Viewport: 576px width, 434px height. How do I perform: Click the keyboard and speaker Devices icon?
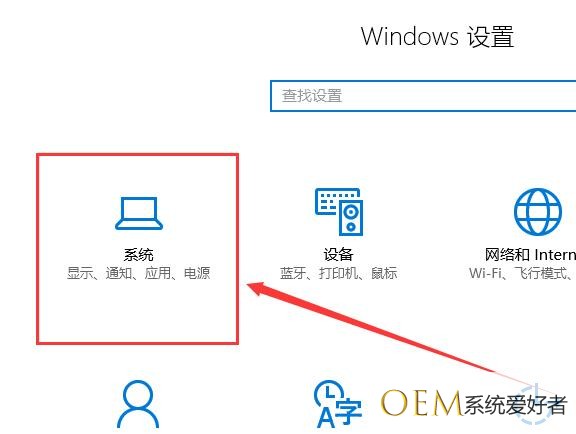click(339, 212)
